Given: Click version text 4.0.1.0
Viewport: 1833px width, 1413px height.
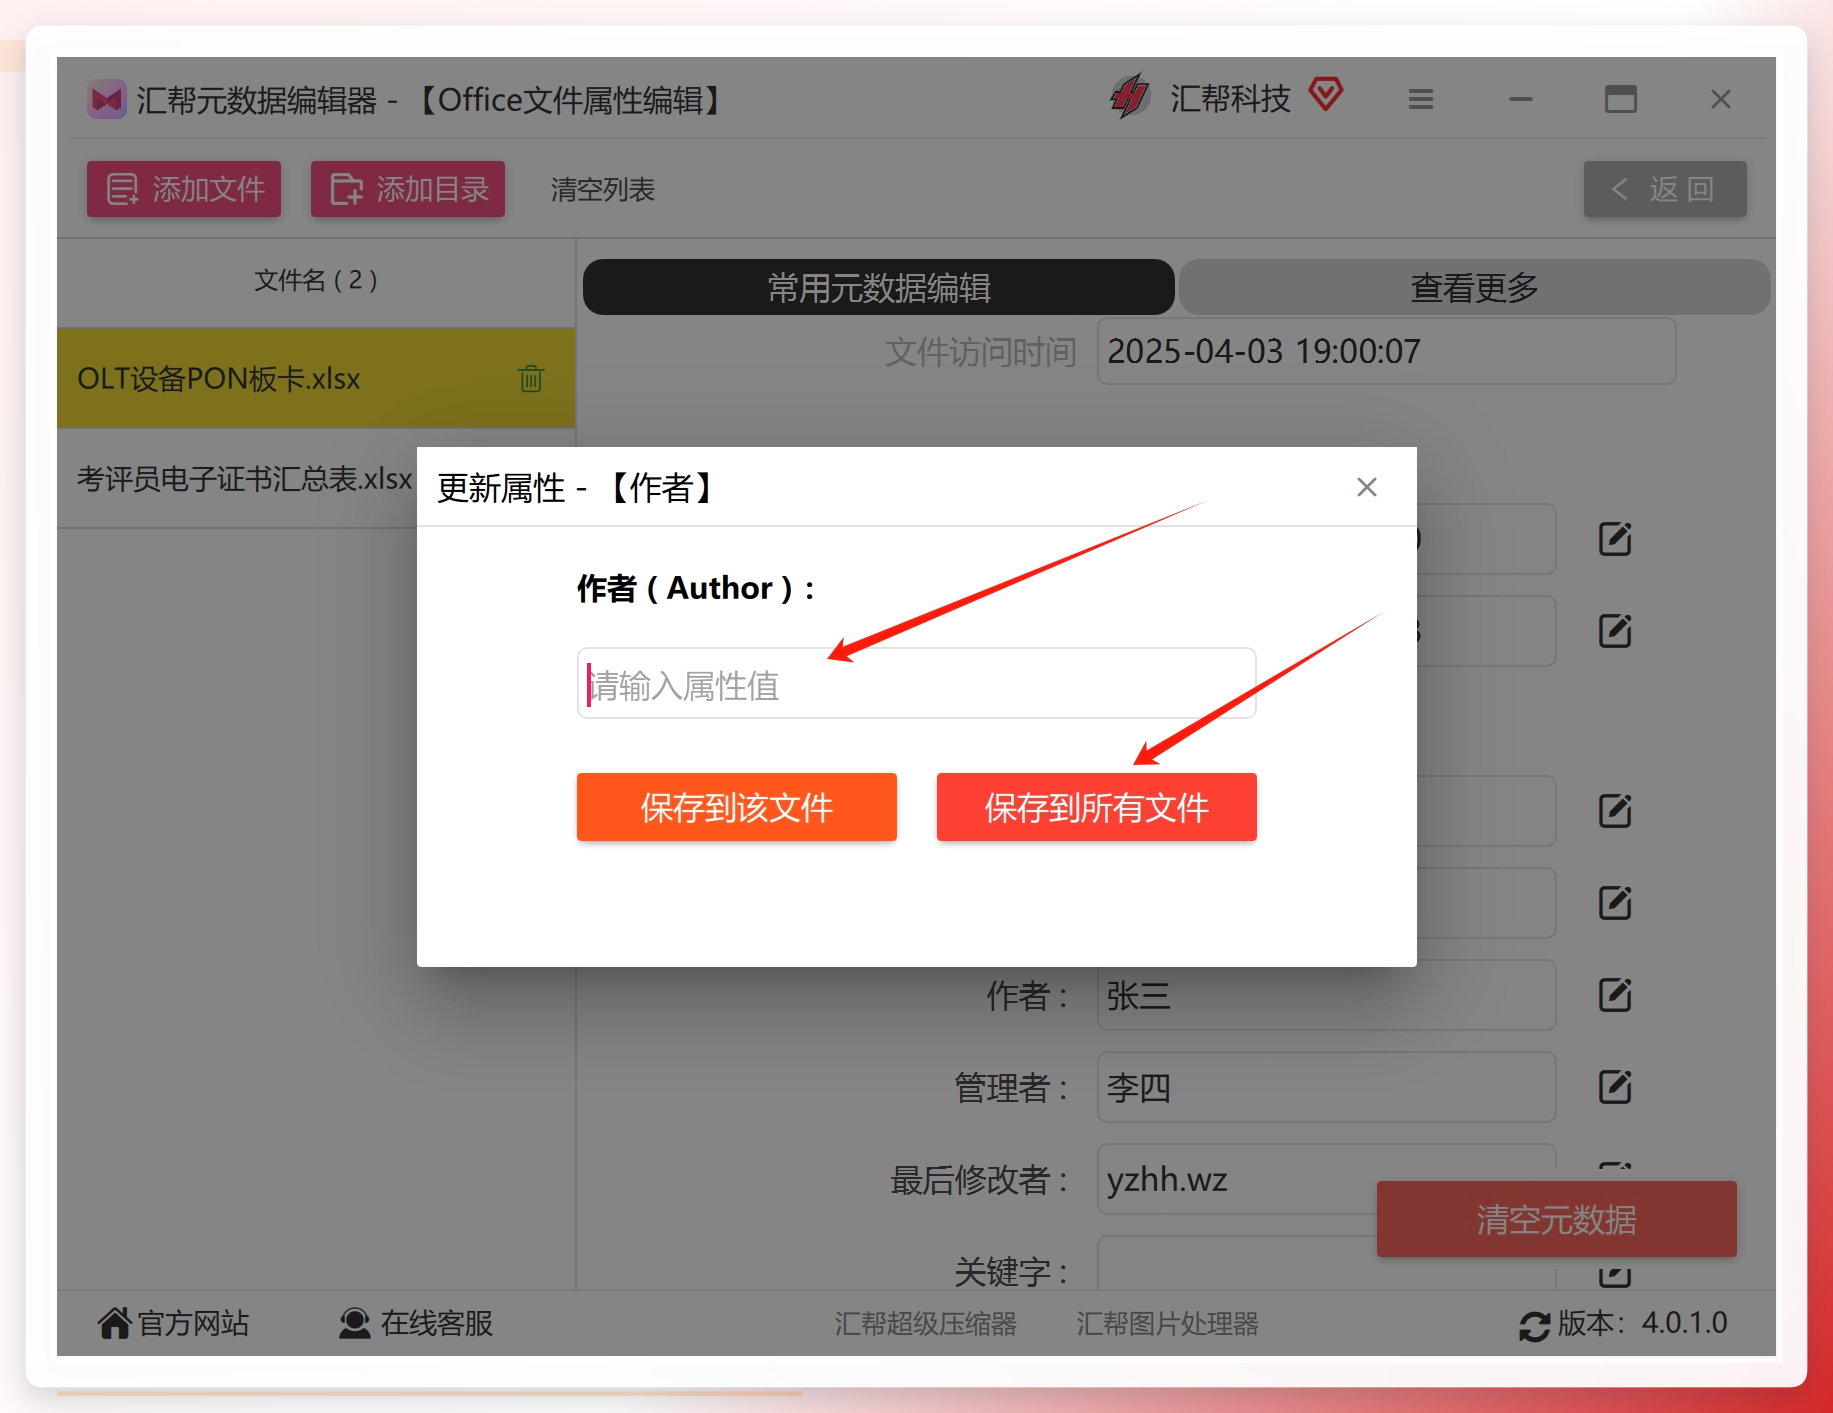Looking at the screenshot, I should tap(1685, 1323).
